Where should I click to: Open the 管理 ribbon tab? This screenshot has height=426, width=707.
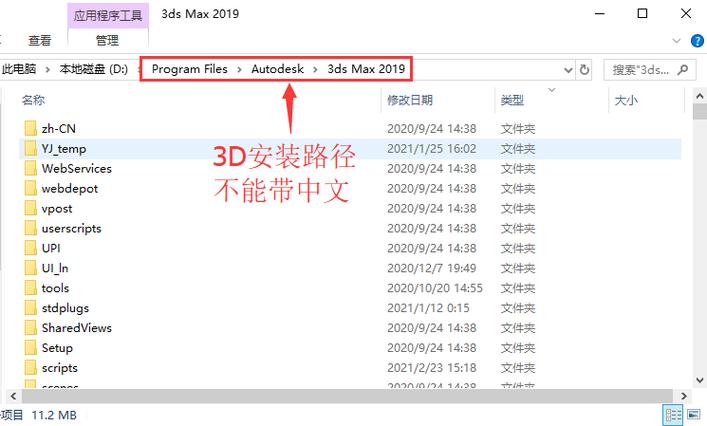[x=107, y=41]
